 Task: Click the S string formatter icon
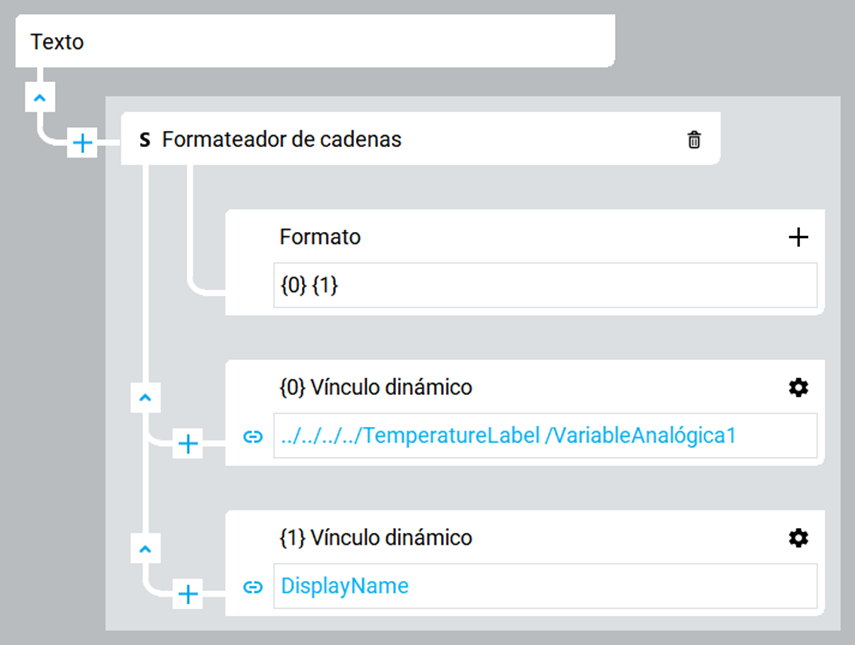pyautogui.click(x=145, y=140)
